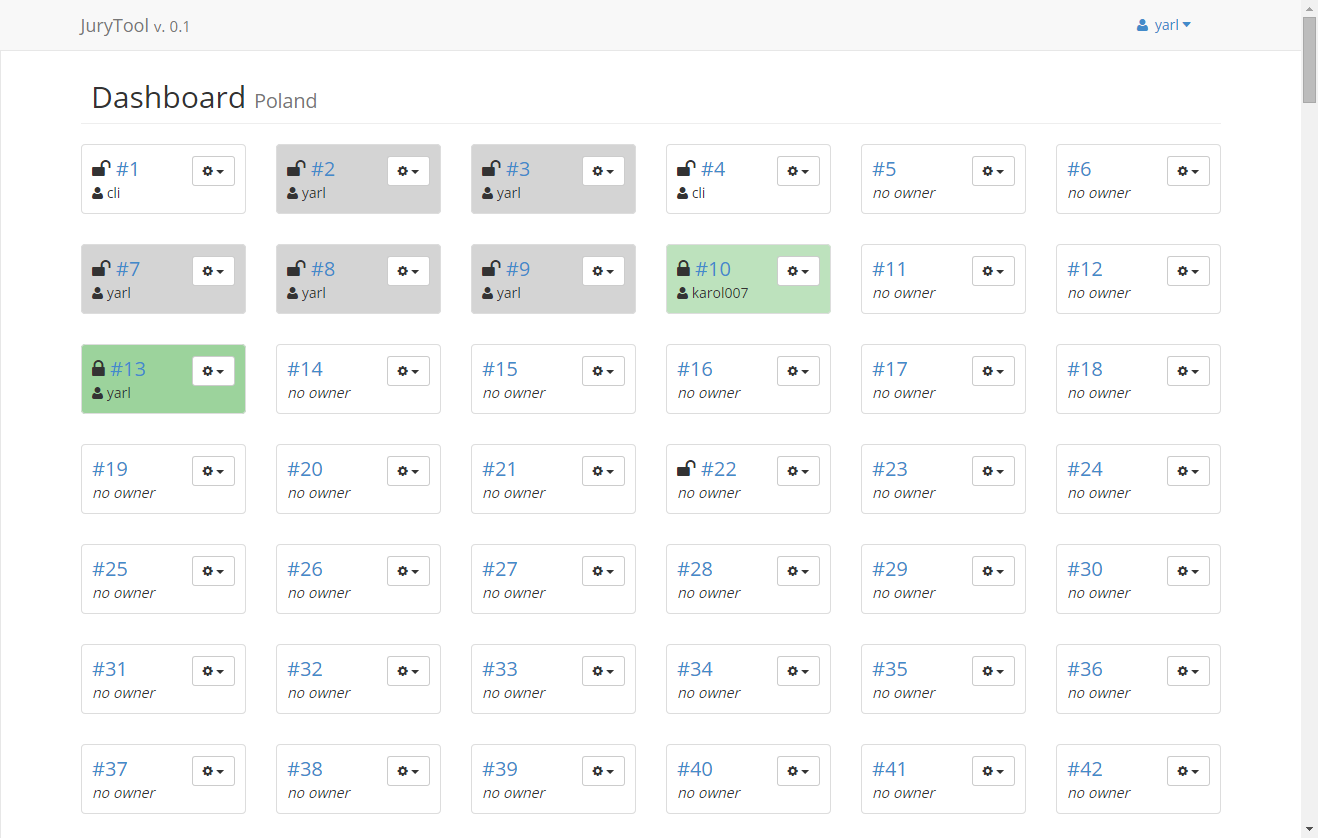This screenshot has width=1318, height=838.
Task: Click the 'Poland' subtitle next to Dashboard
Action: (286, 101)
